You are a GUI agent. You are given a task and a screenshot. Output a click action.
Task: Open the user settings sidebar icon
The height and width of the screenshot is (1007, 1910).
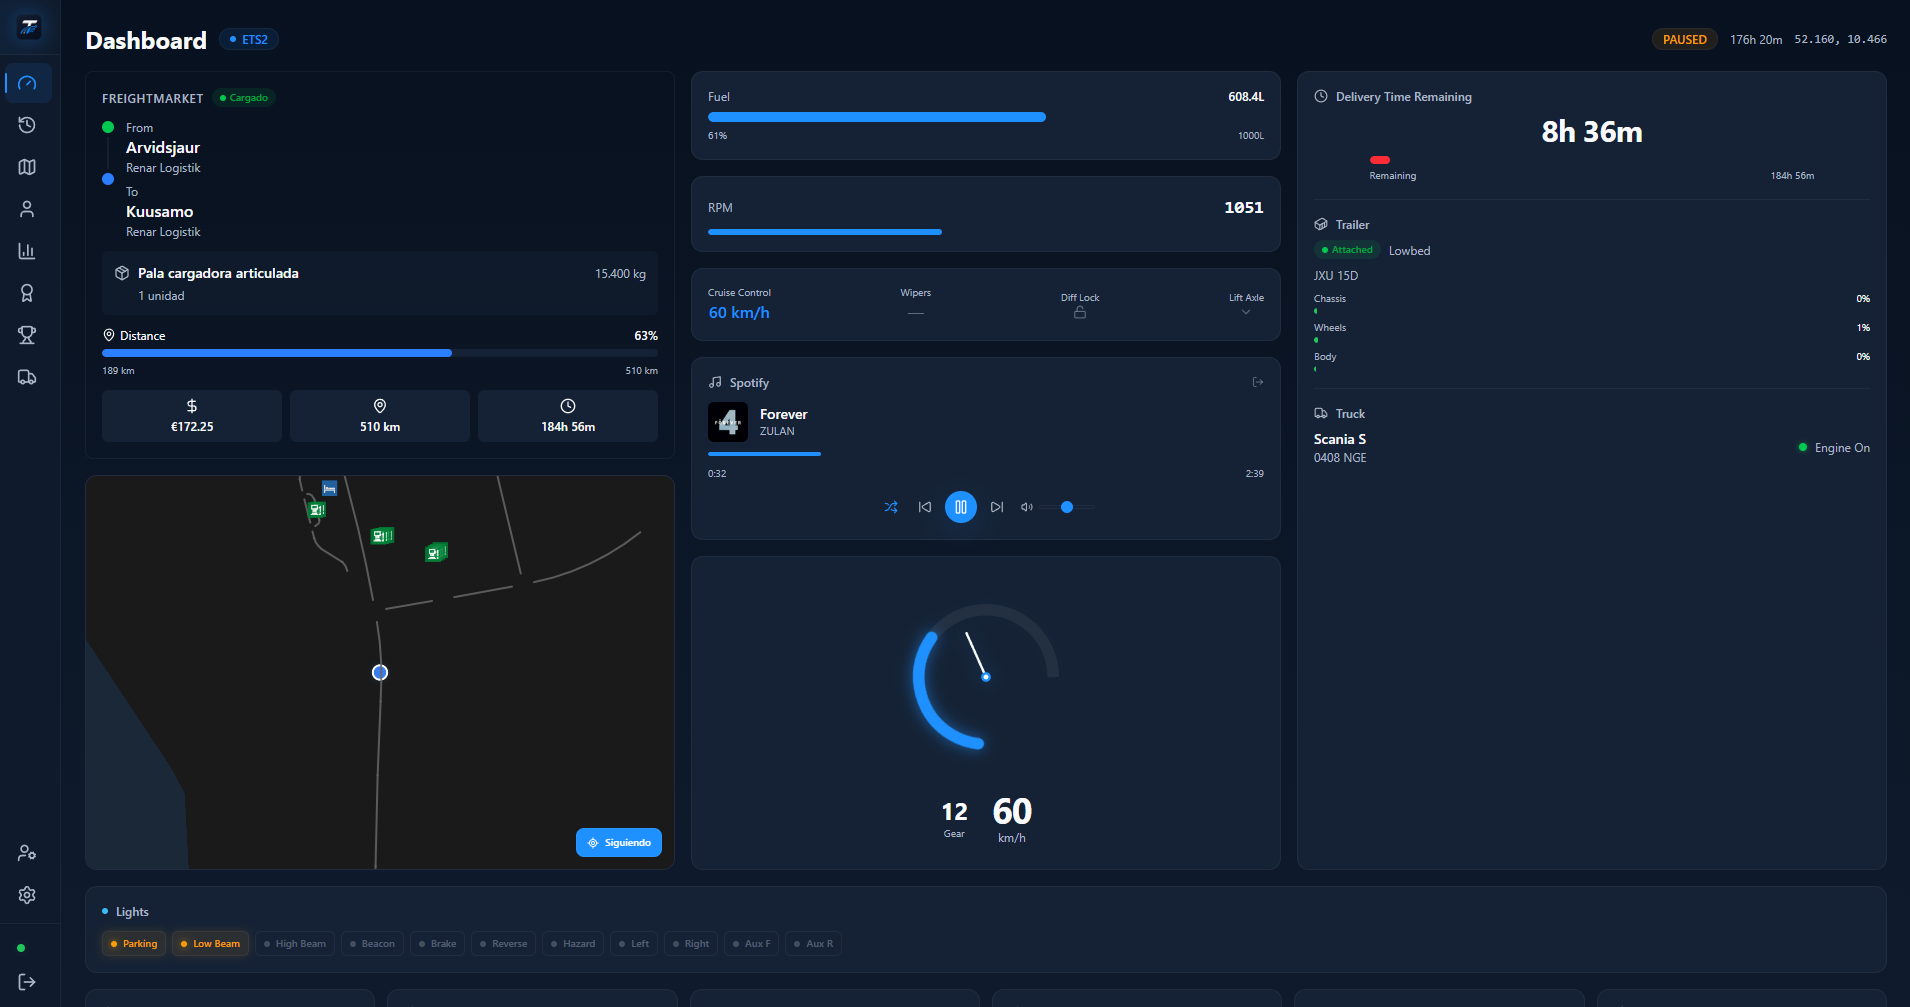pyautogui.click(x=27, y=853)
